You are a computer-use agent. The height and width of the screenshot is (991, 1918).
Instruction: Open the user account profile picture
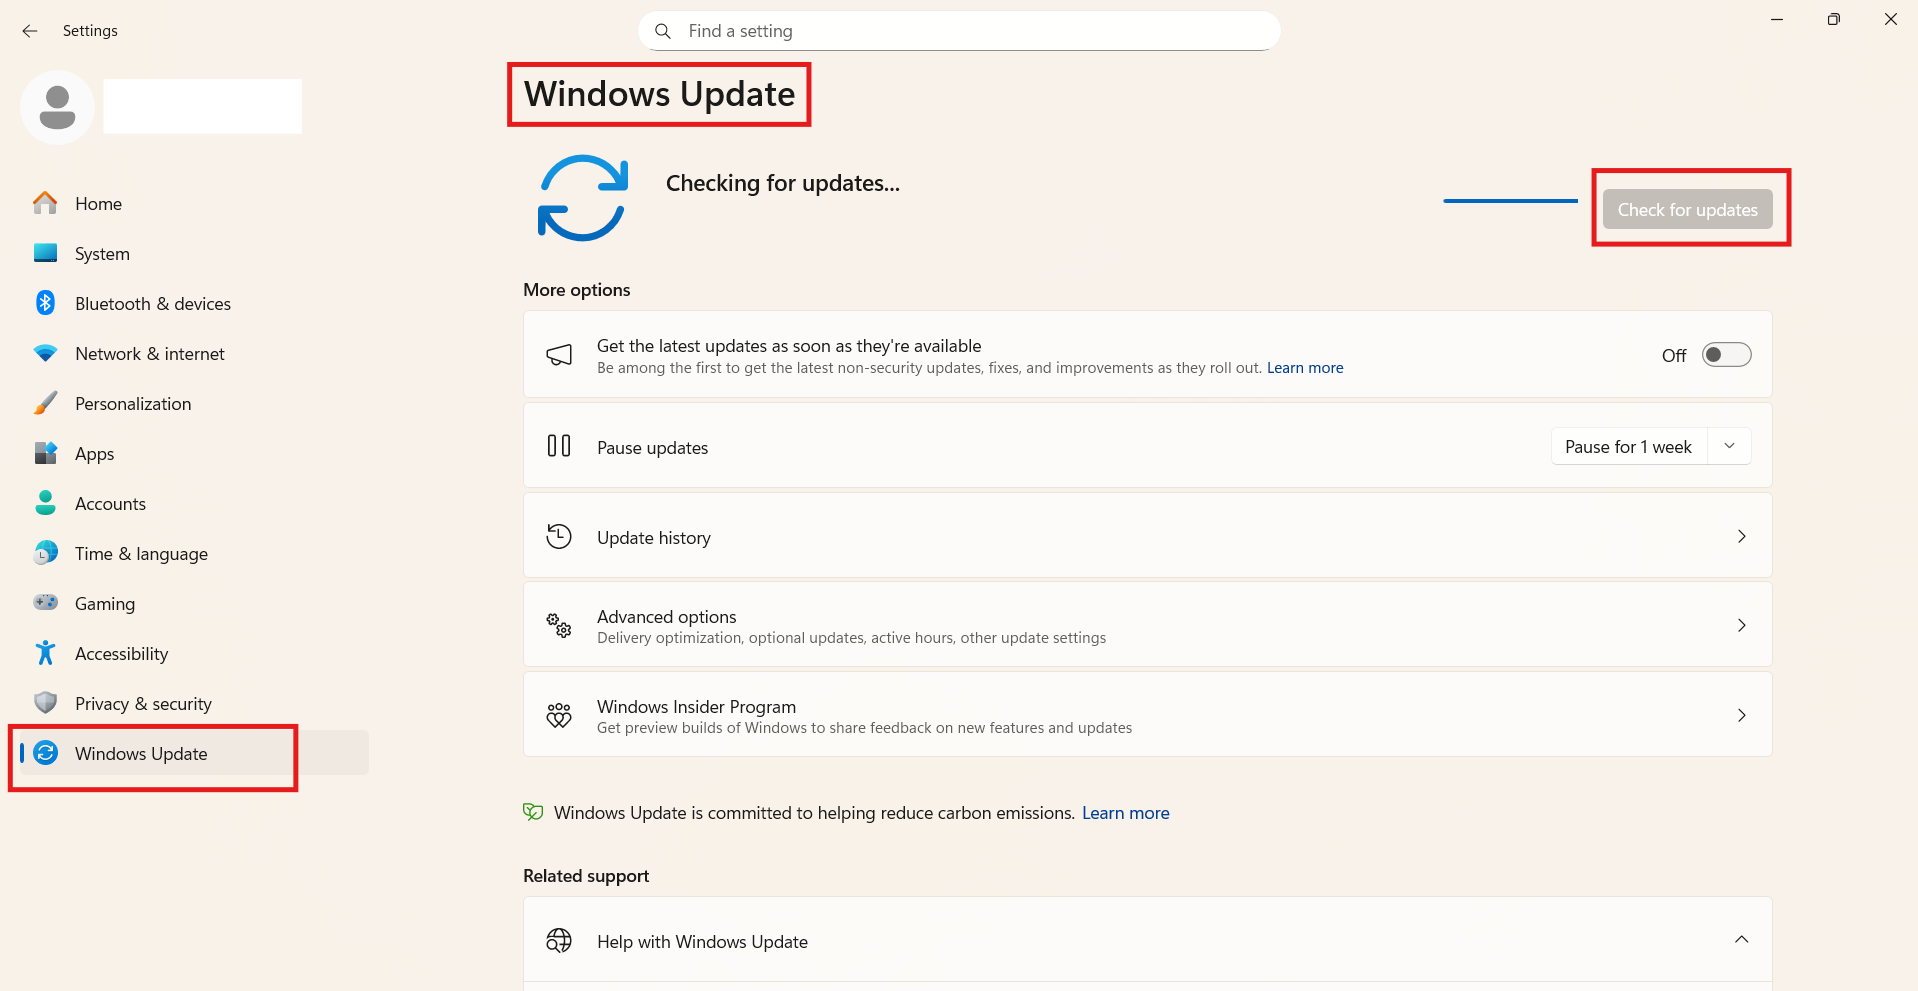tap(57, 106)
